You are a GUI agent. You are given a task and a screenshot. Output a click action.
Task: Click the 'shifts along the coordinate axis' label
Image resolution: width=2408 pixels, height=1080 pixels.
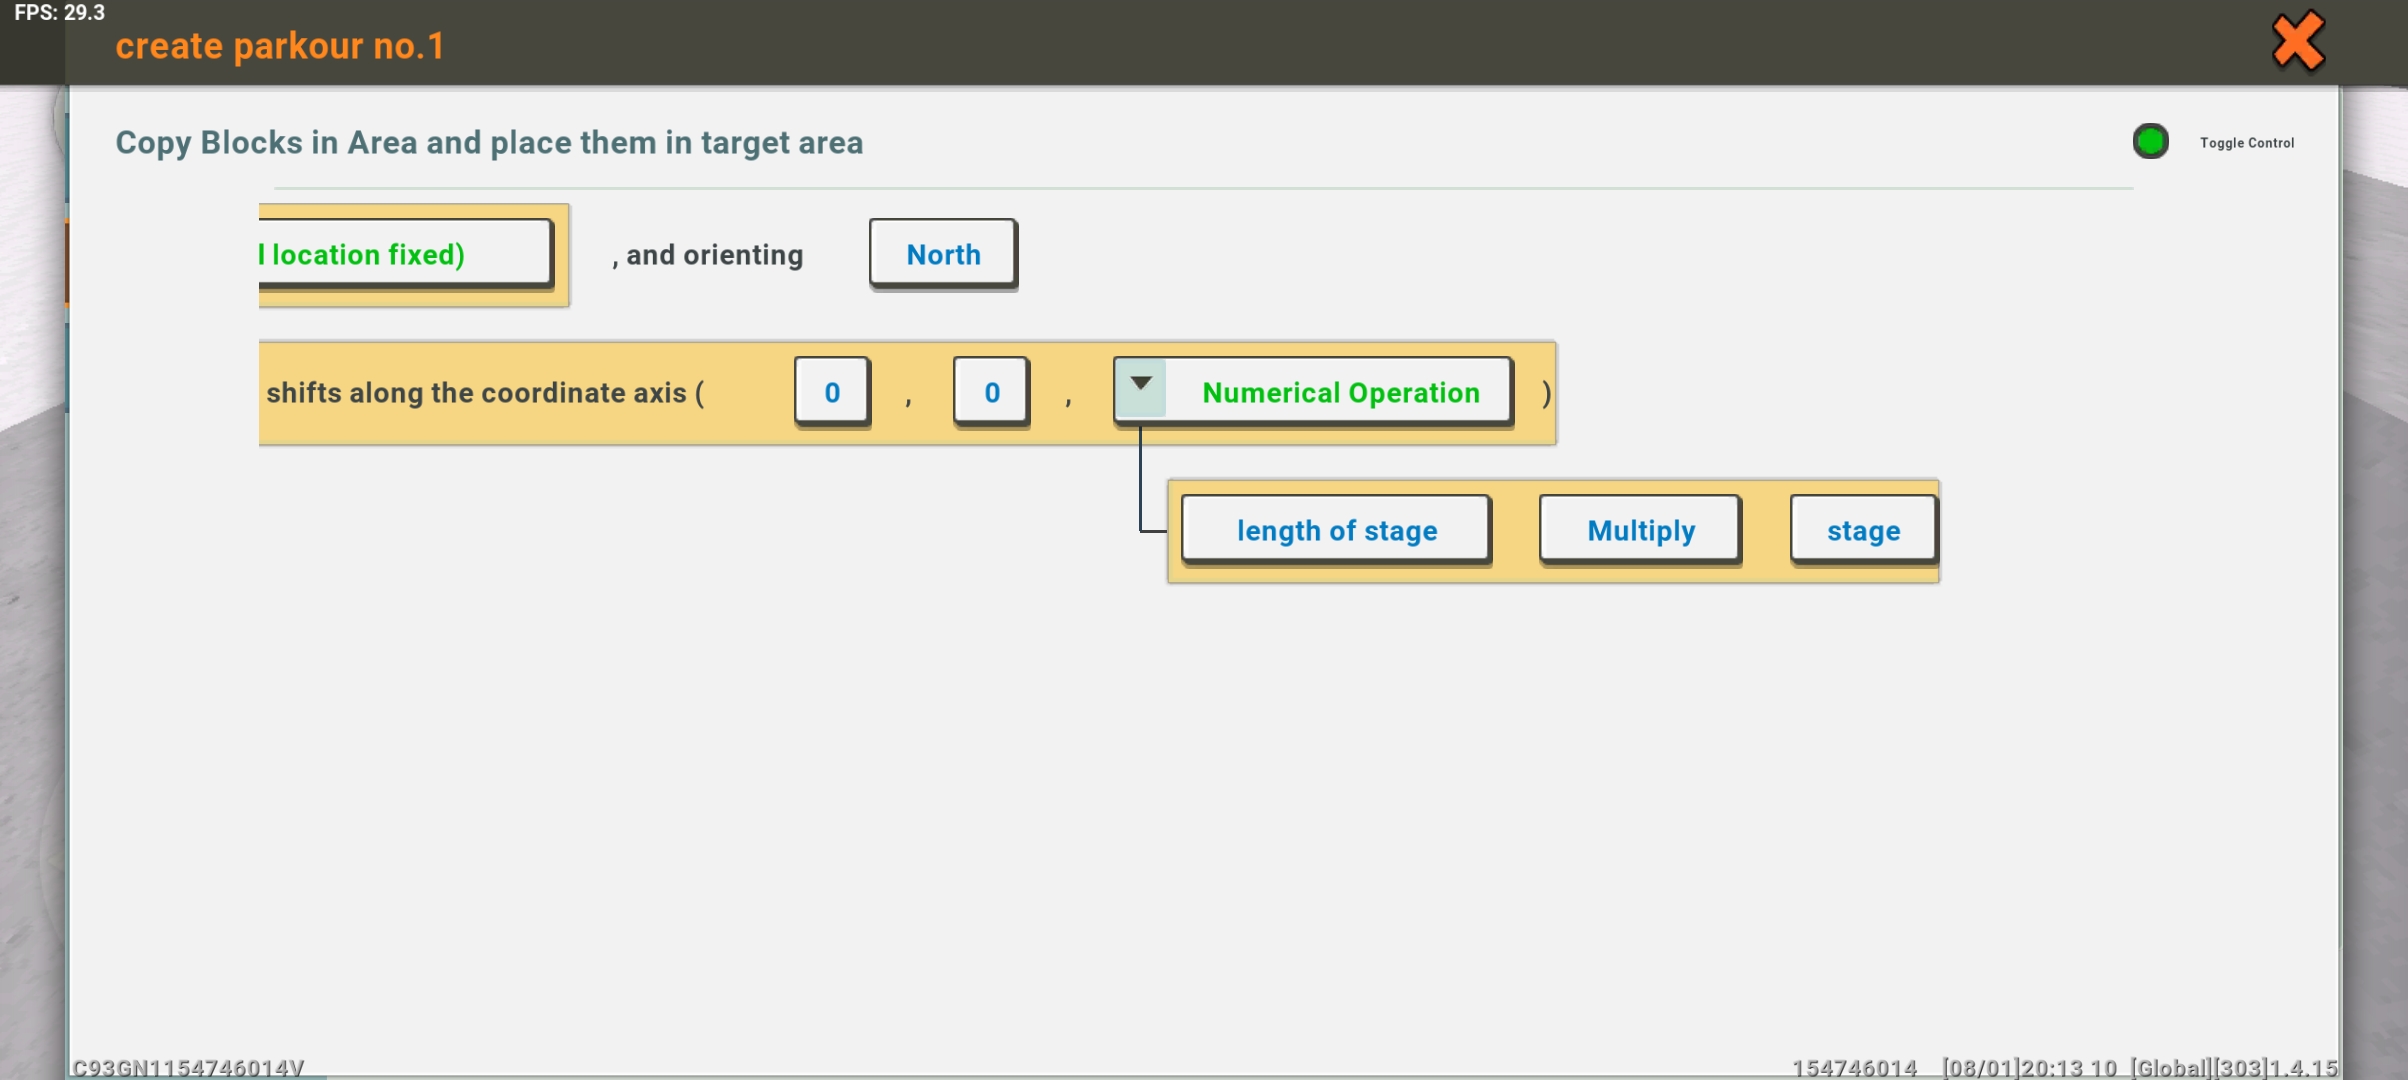(x=485, y=393)
